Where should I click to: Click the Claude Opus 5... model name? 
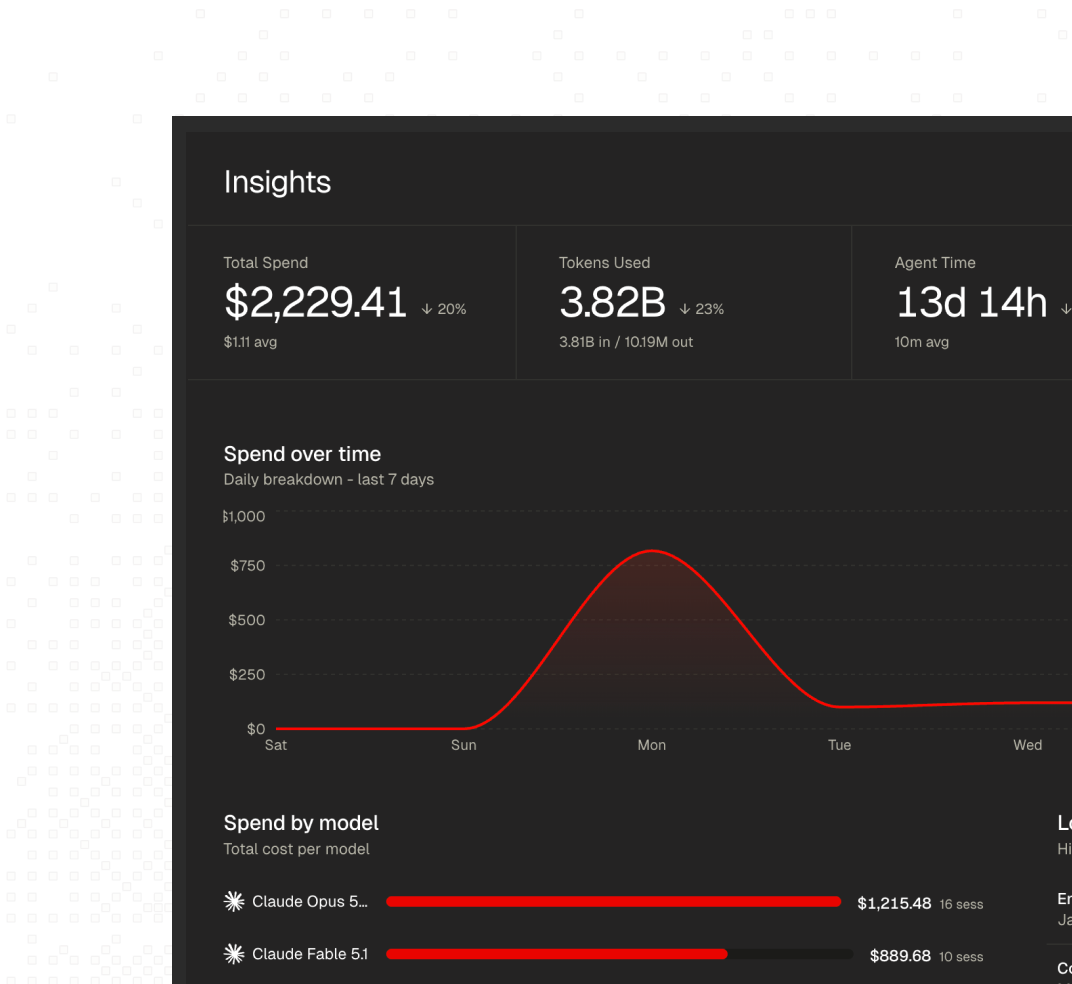pyautogui.click(x=310, y=902)
